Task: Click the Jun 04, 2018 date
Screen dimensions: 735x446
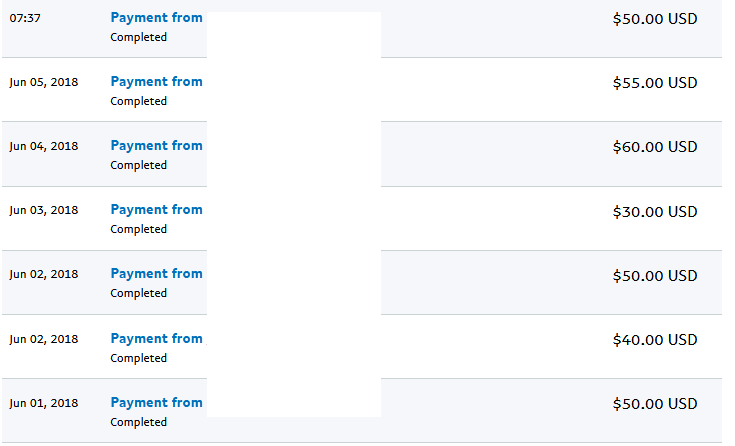Action: [44, 146]
